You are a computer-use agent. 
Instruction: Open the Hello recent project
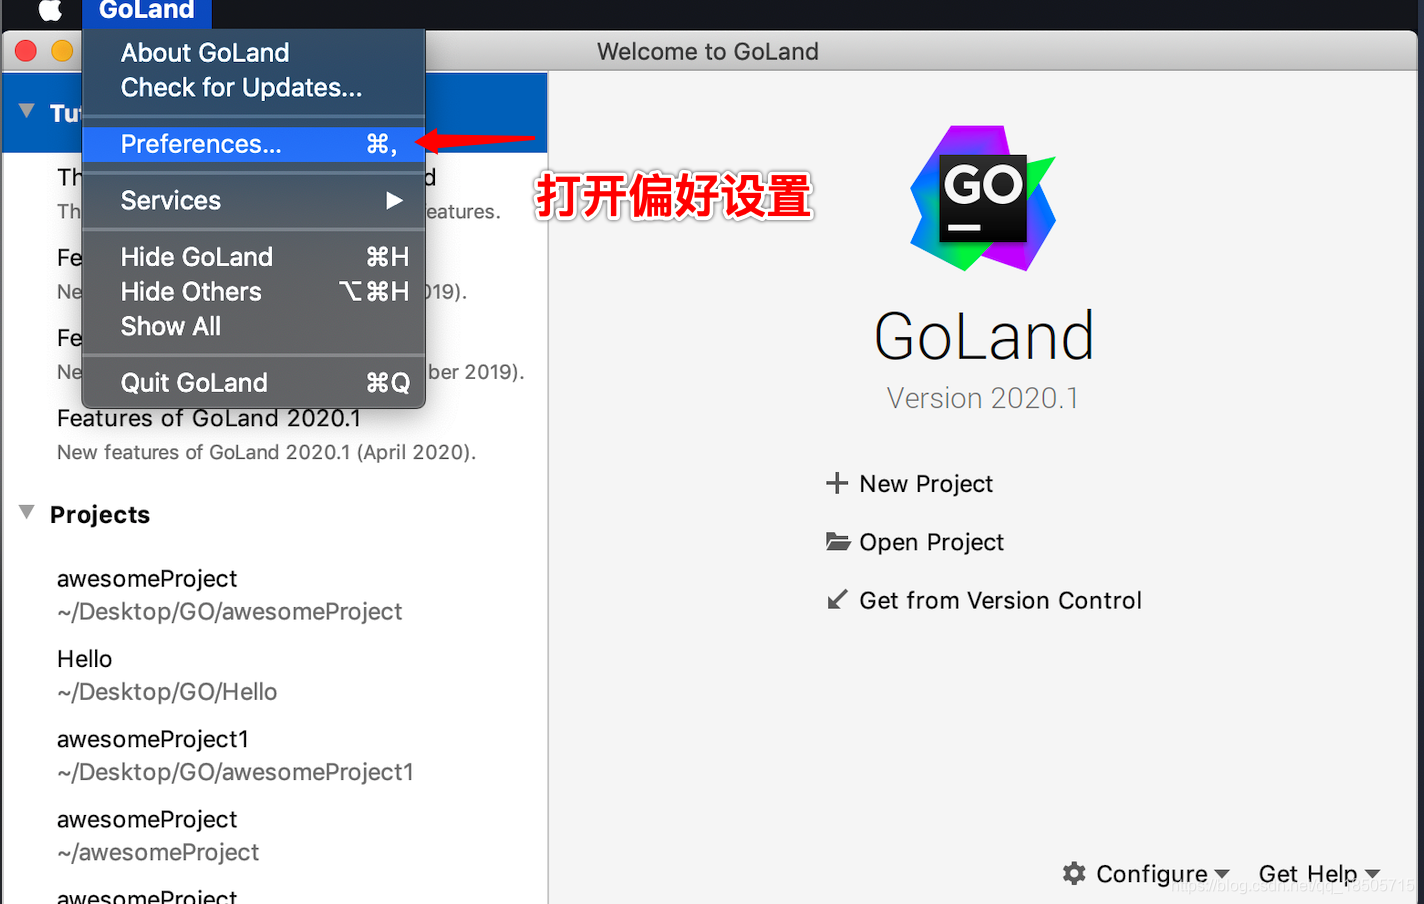coord(85,659)
